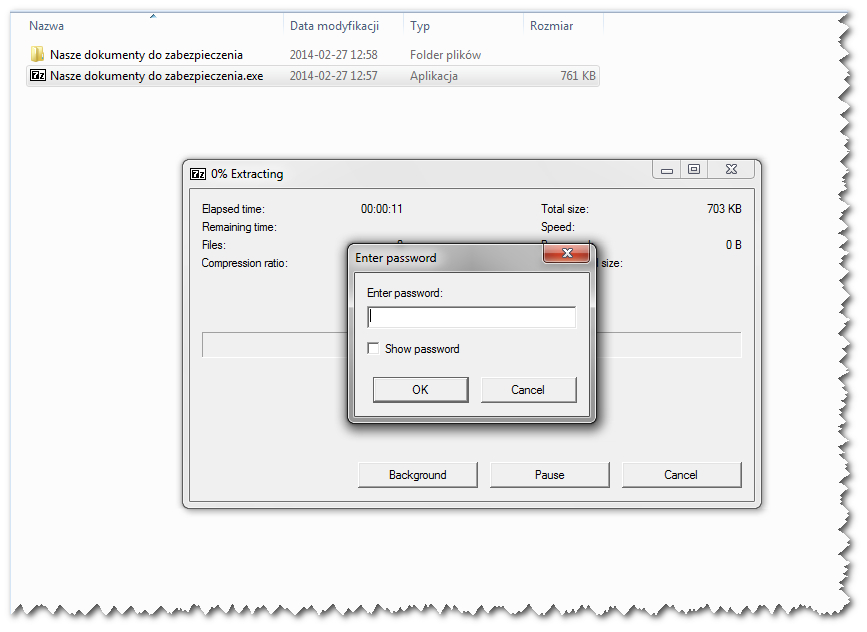Focus the Enter password text field
The image size is (867, 632).
click(471, 317)
